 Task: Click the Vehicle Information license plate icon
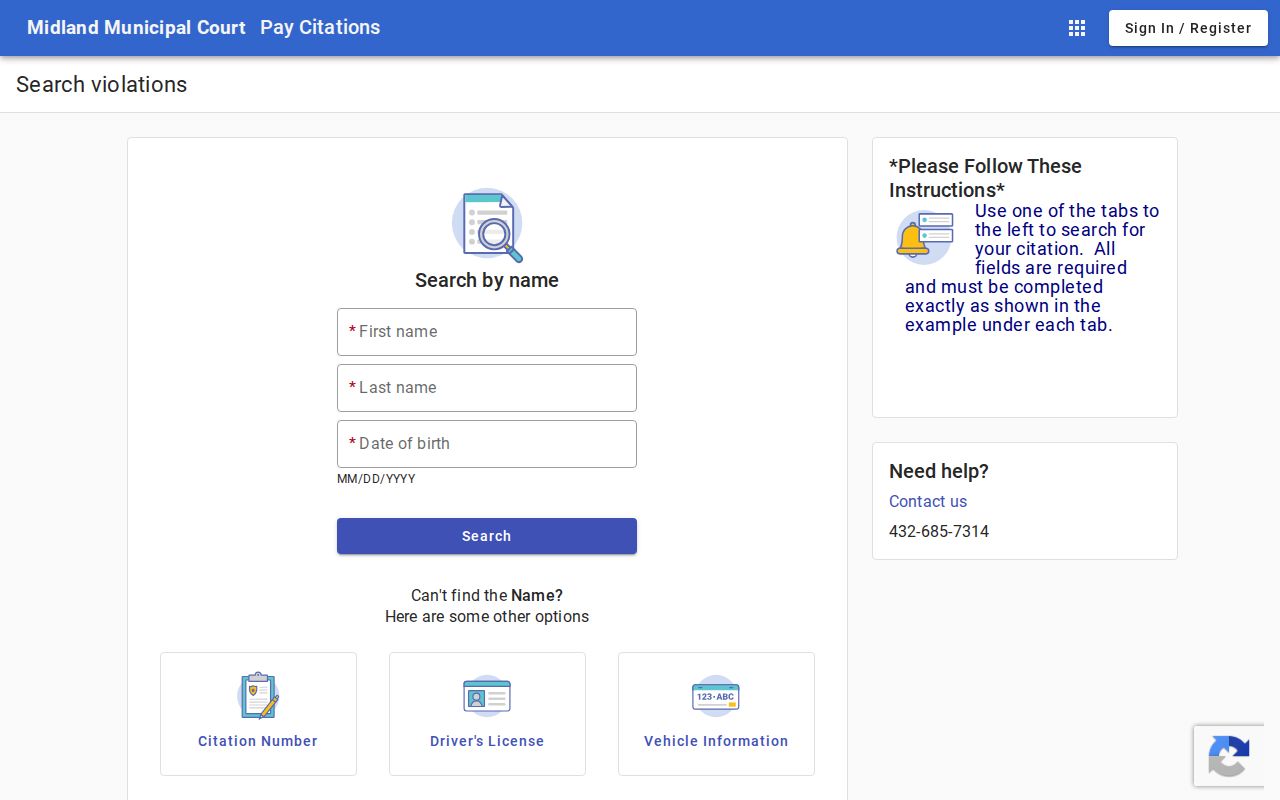pyautogui.click(x=716, y=696)
